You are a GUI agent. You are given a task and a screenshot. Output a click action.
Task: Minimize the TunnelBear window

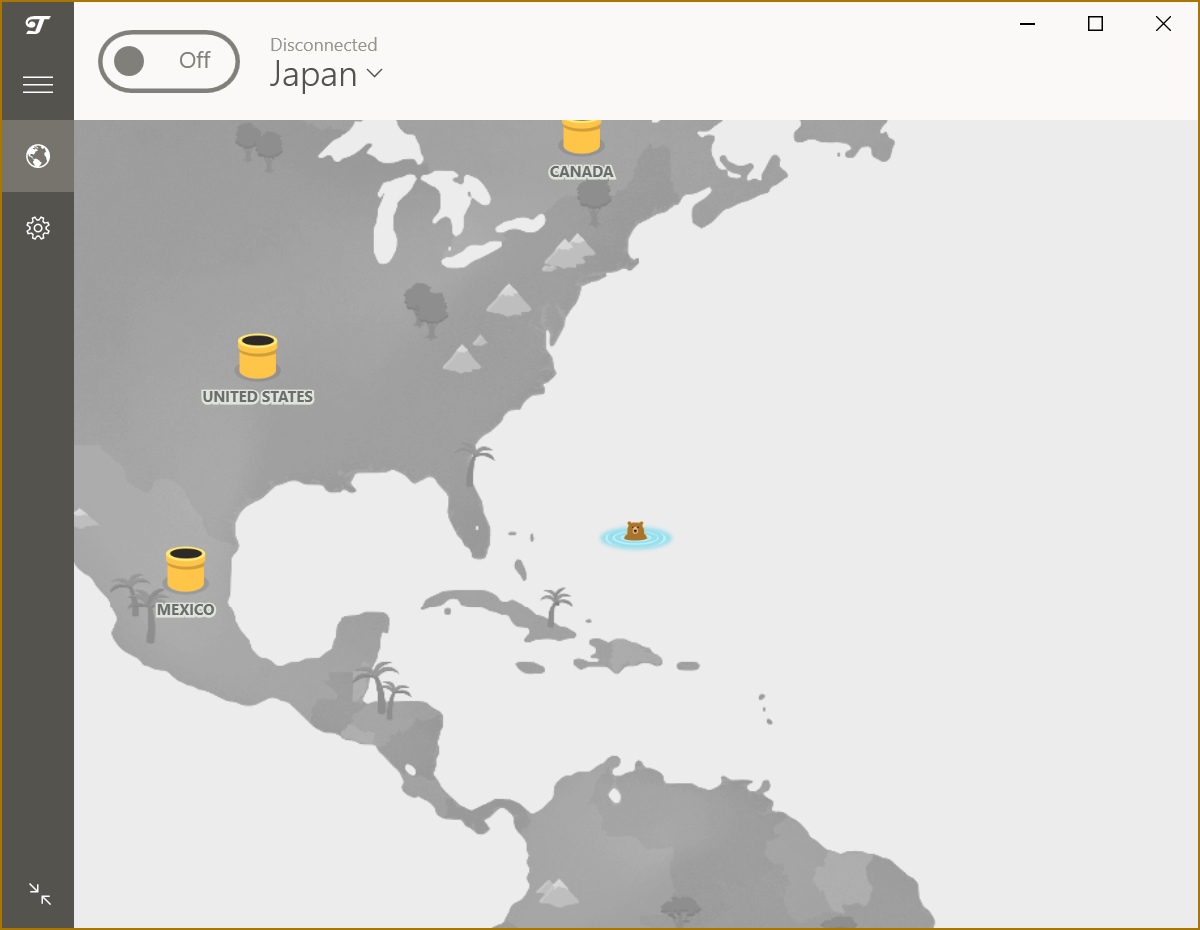click(1028, 24)
